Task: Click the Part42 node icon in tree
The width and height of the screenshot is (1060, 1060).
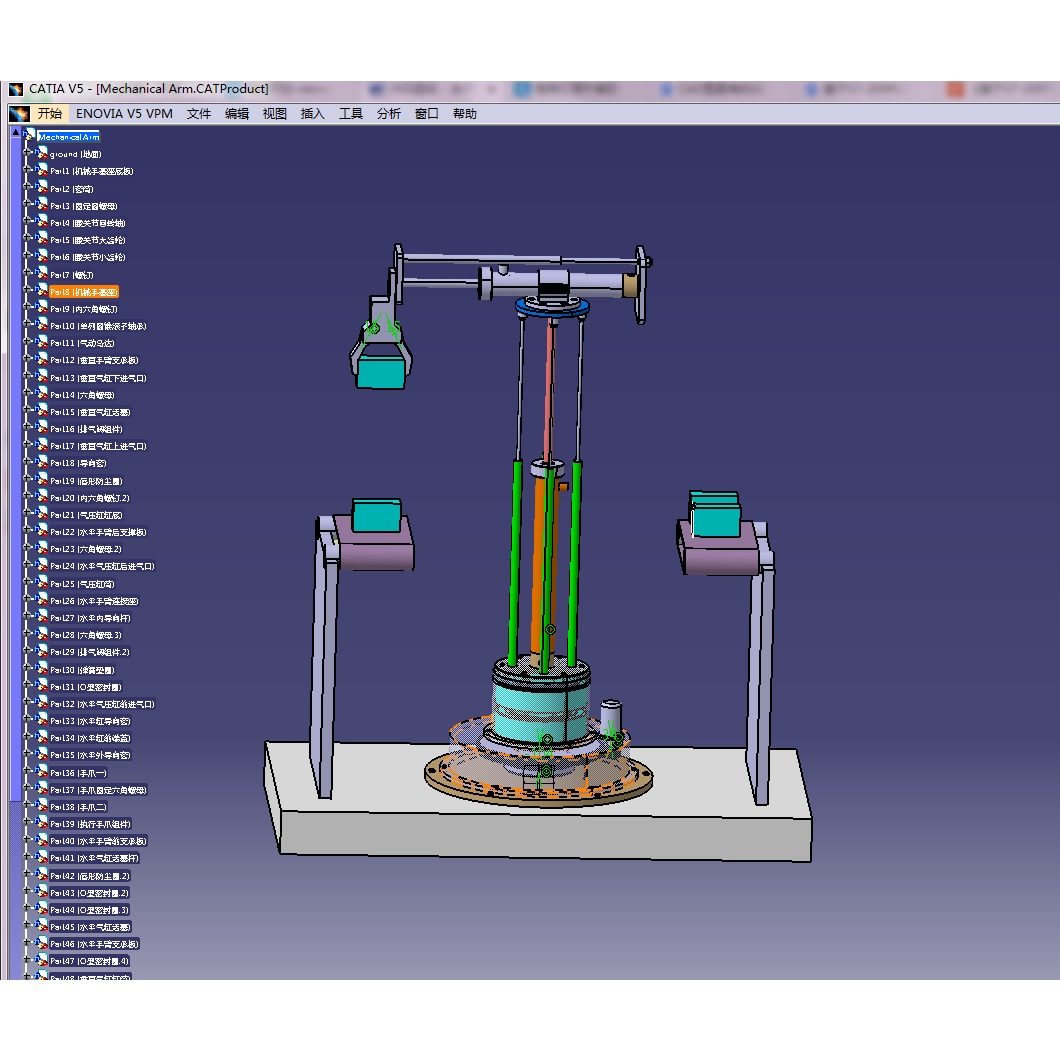Action: 42,874
